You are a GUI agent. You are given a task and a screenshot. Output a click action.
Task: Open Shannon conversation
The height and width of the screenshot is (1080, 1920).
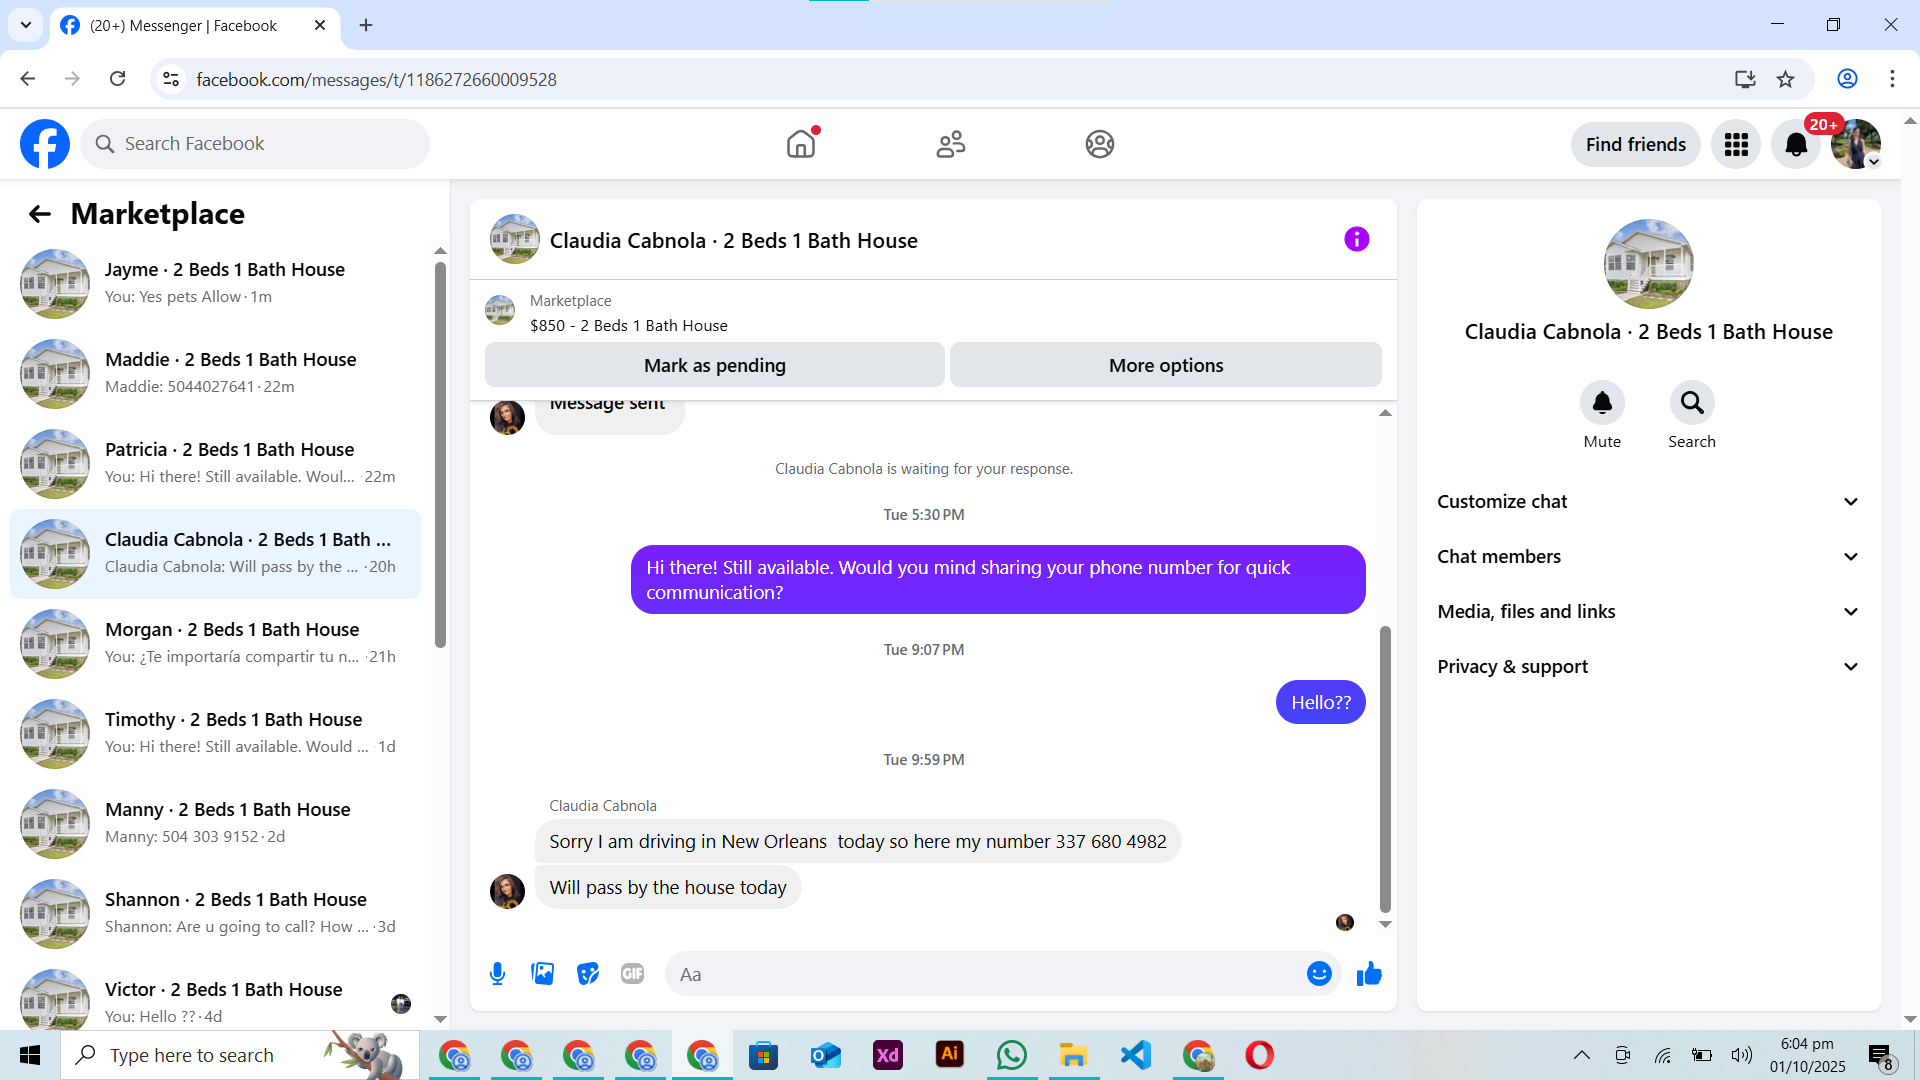point(215,914)
